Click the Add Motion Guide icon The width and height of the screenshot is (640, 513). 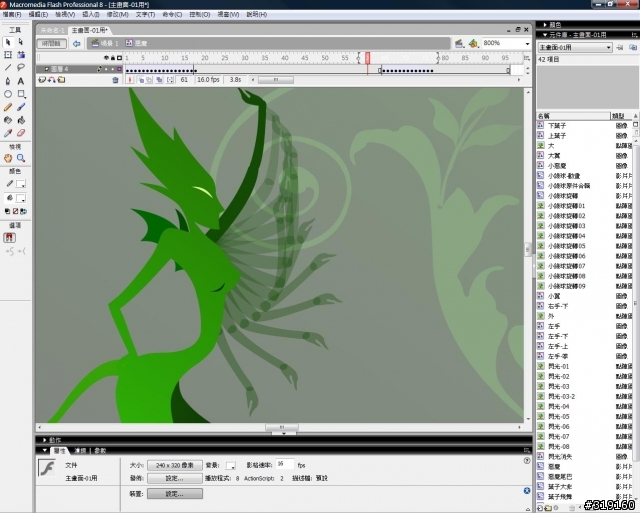coord(51,80)
